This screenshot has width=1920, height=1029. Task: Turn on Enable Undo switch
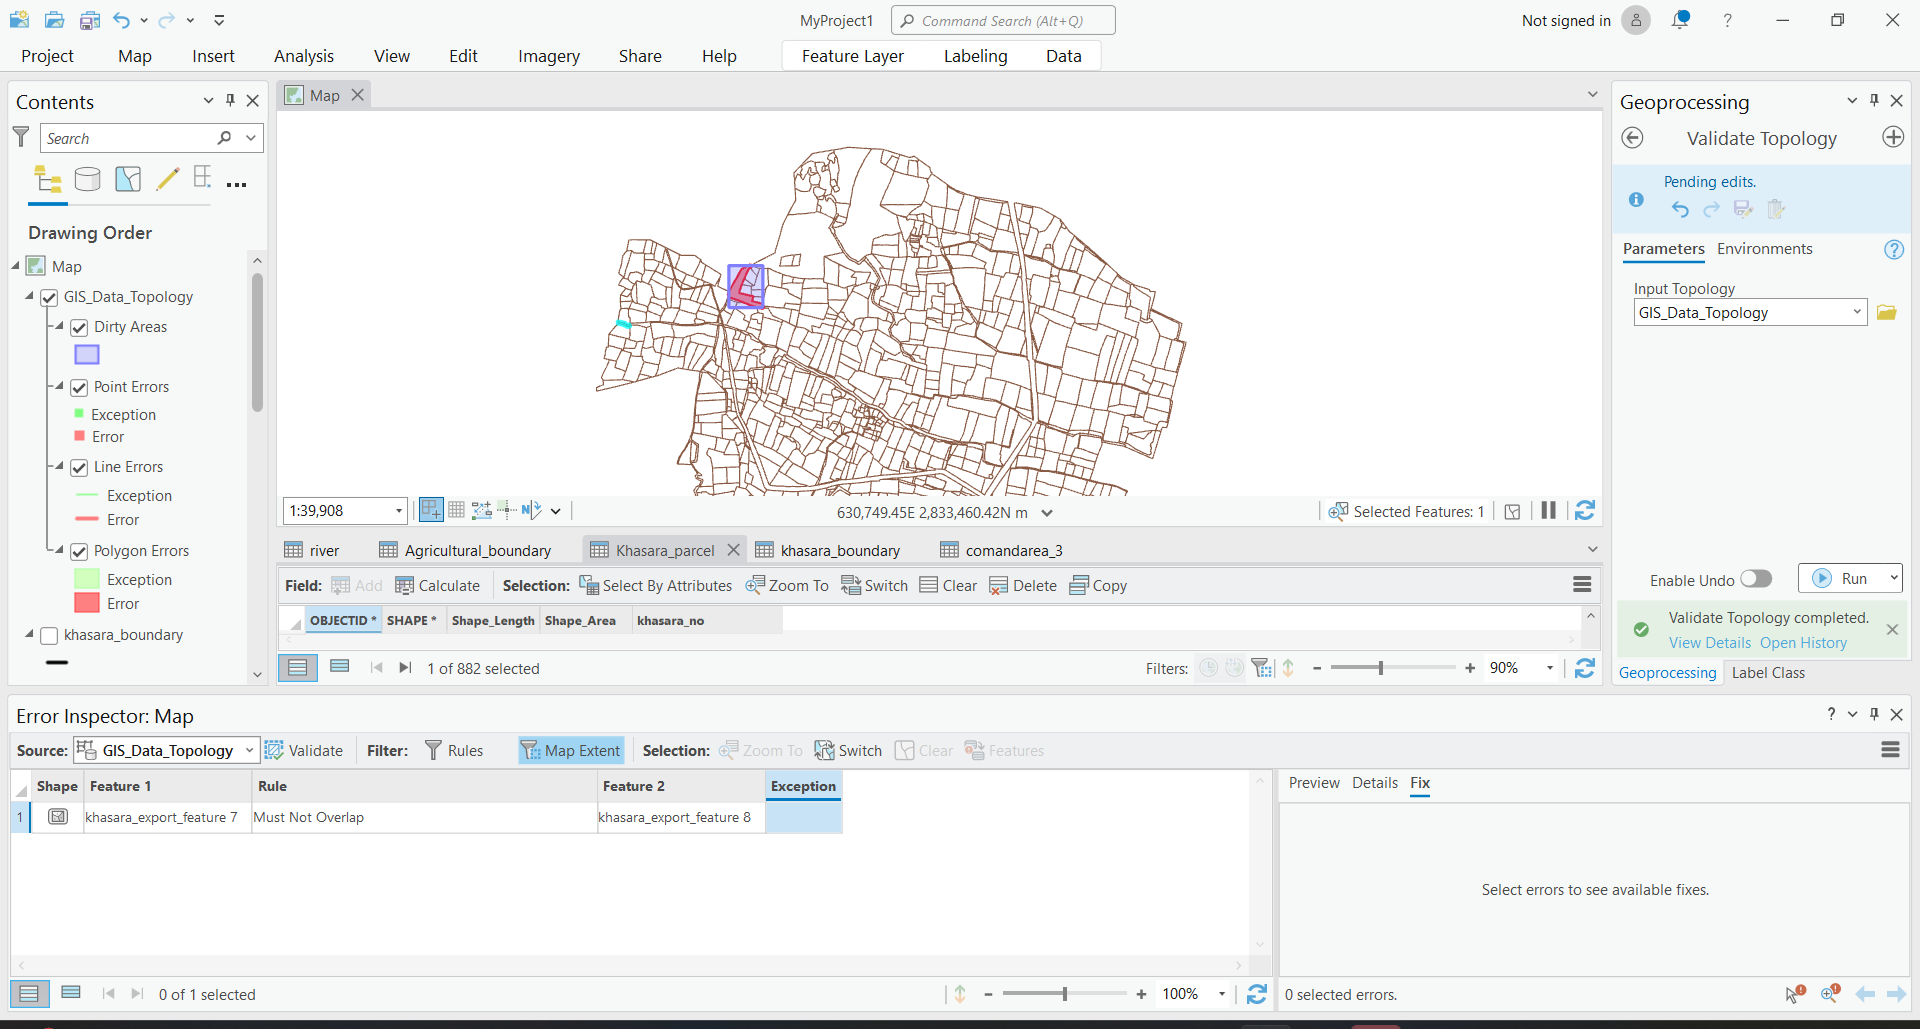point(1756,579)
